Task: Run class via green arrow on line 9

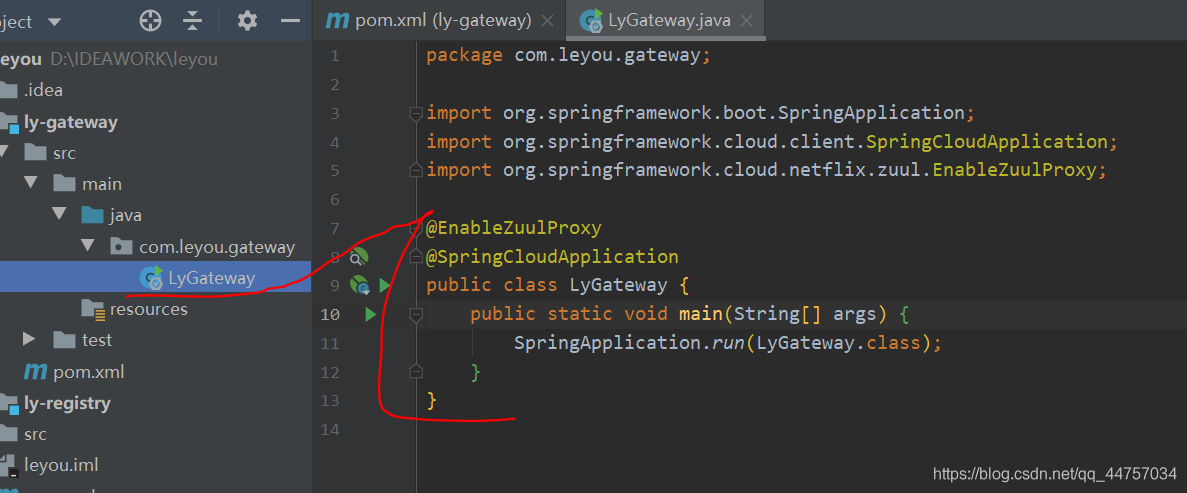Action: coord(384,286)
